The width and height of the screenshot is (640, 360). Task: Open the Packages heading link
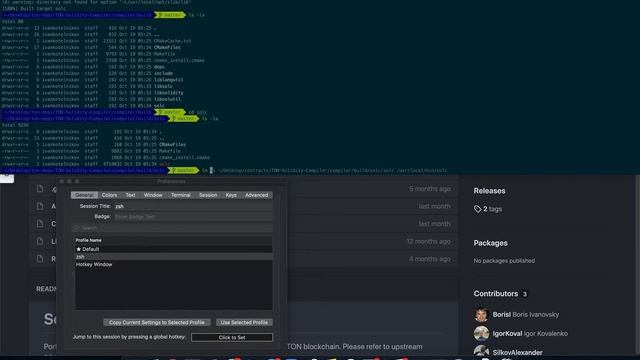point(491,243)
